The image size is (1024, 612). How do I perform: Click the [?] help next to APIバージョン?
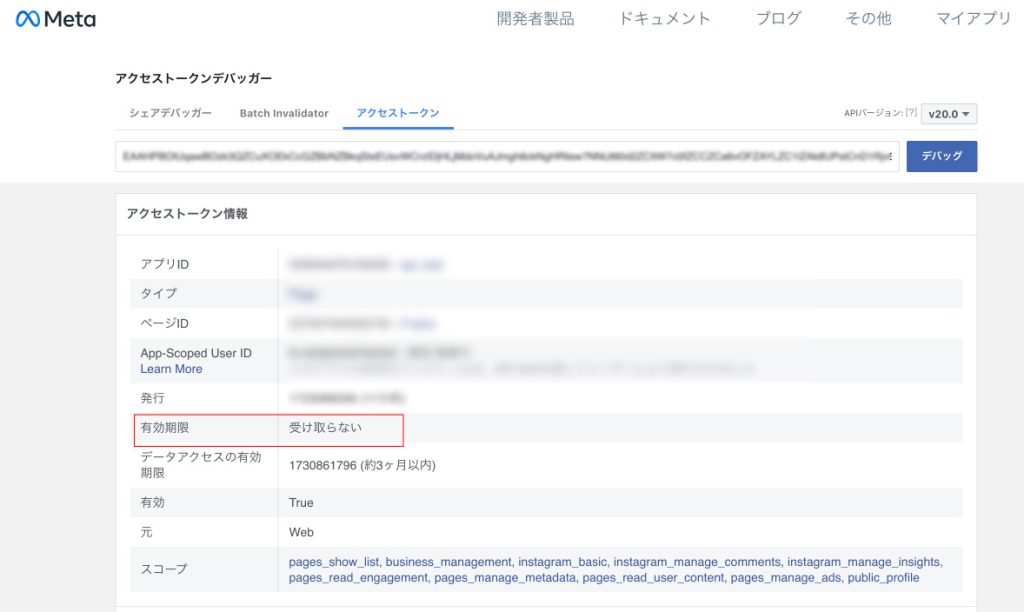(911, 114)
